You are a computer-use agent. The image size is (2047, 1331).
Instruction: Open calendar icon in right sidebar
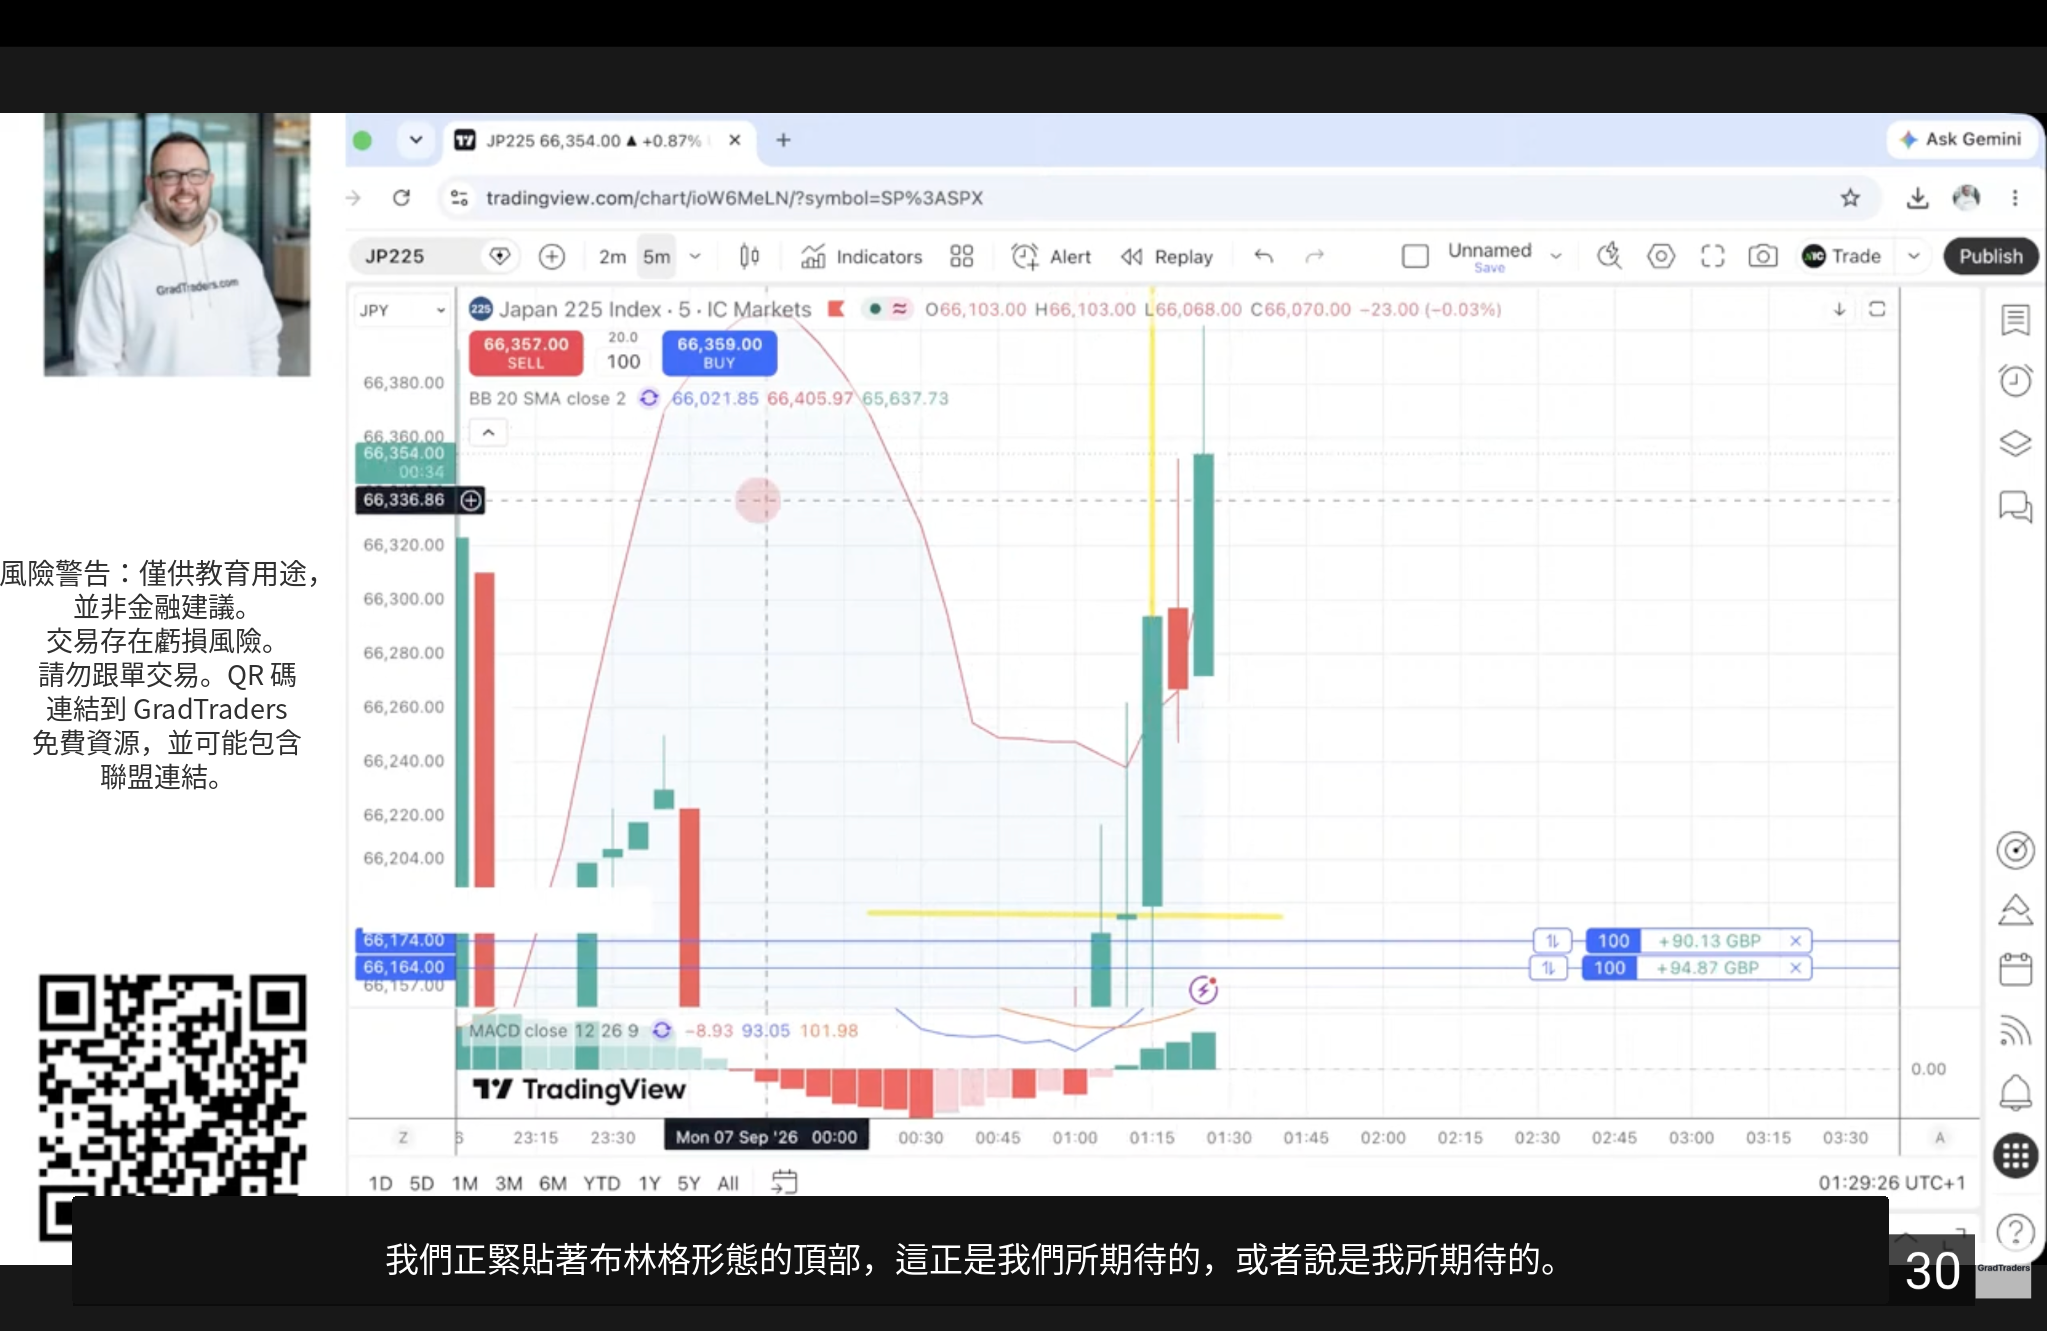(x=2015, y=969)
